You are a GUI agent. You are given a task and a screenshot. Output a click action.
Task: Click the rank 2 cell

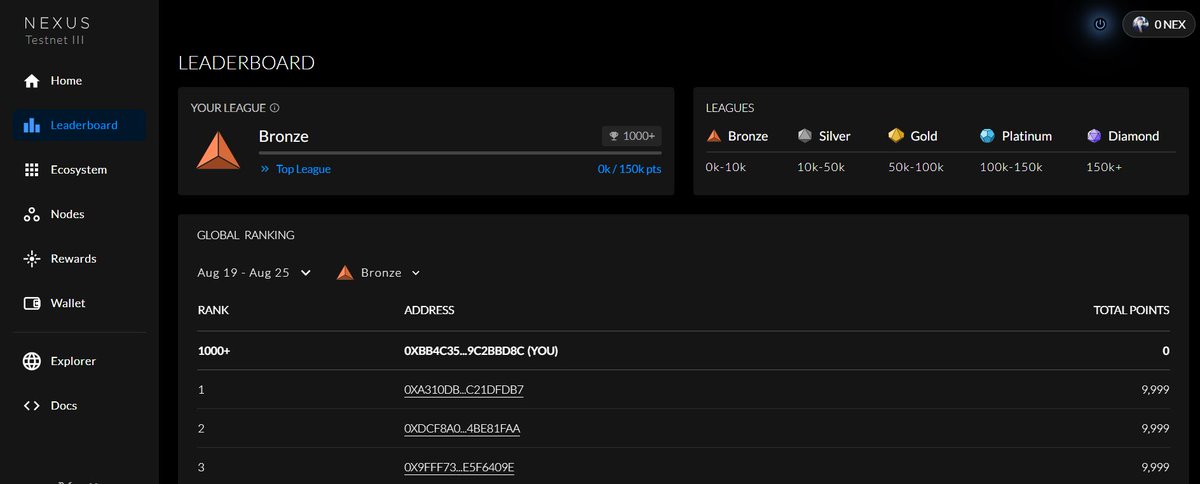pos(201,428)
